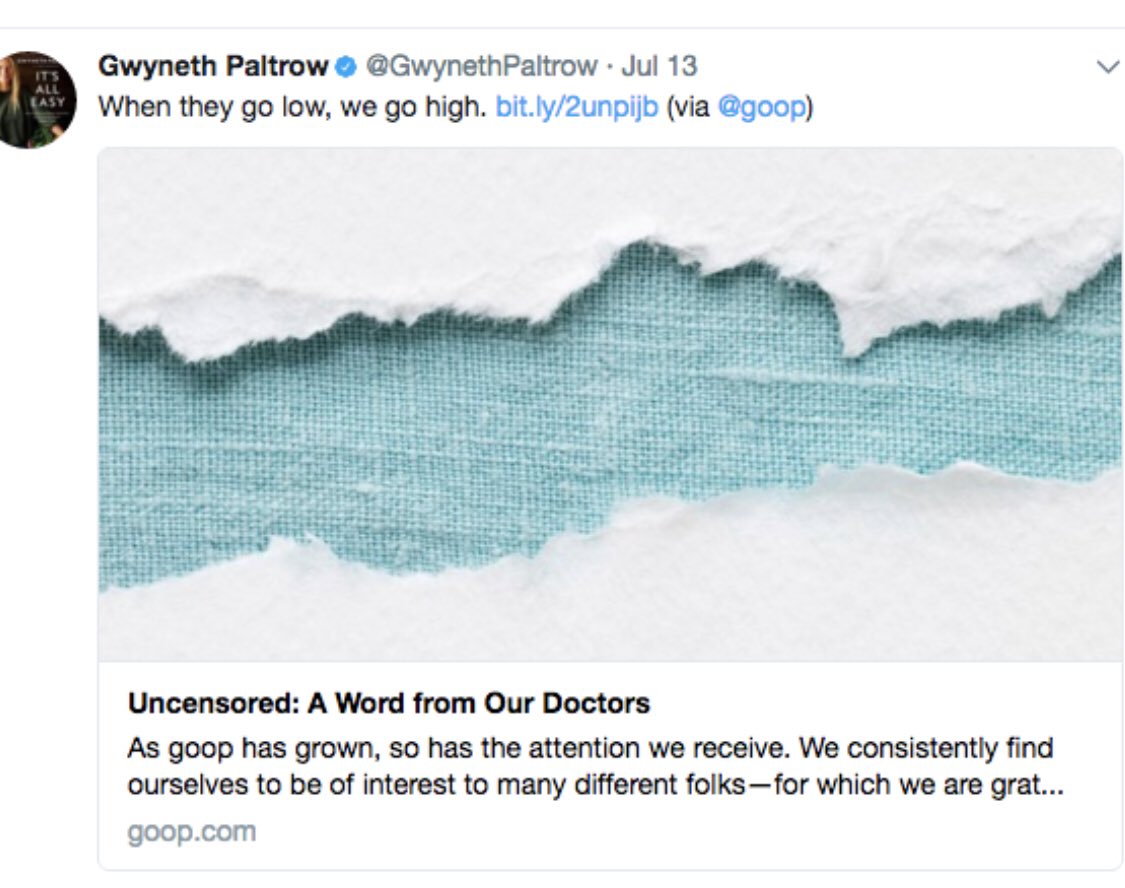Open Gwyneth Paltrow's profile avatar
Screen dimensions: 1125x888
[36, 100]
